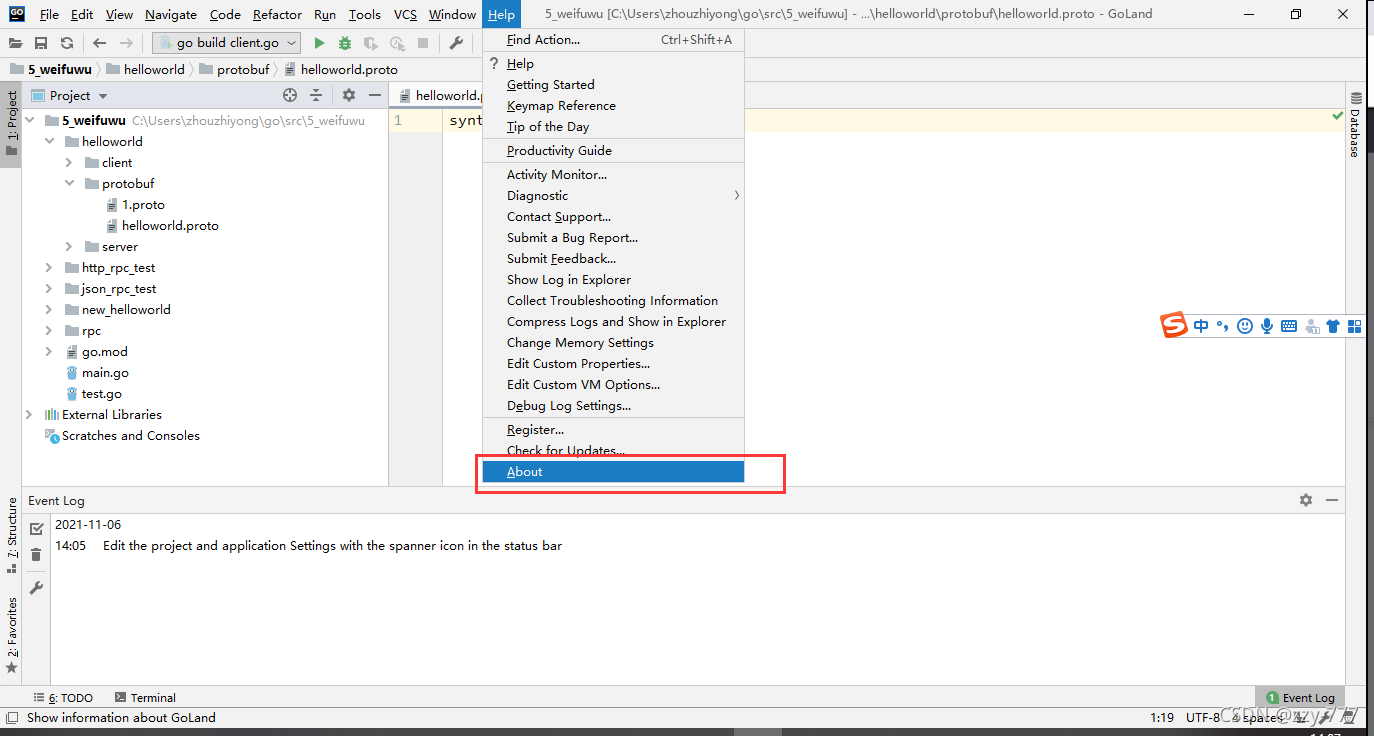Image resolution: width=1374 pixels, height=736 pixels.
Task: Navigate forward with the right arrow icon
Action: click(x=126, y=43)
